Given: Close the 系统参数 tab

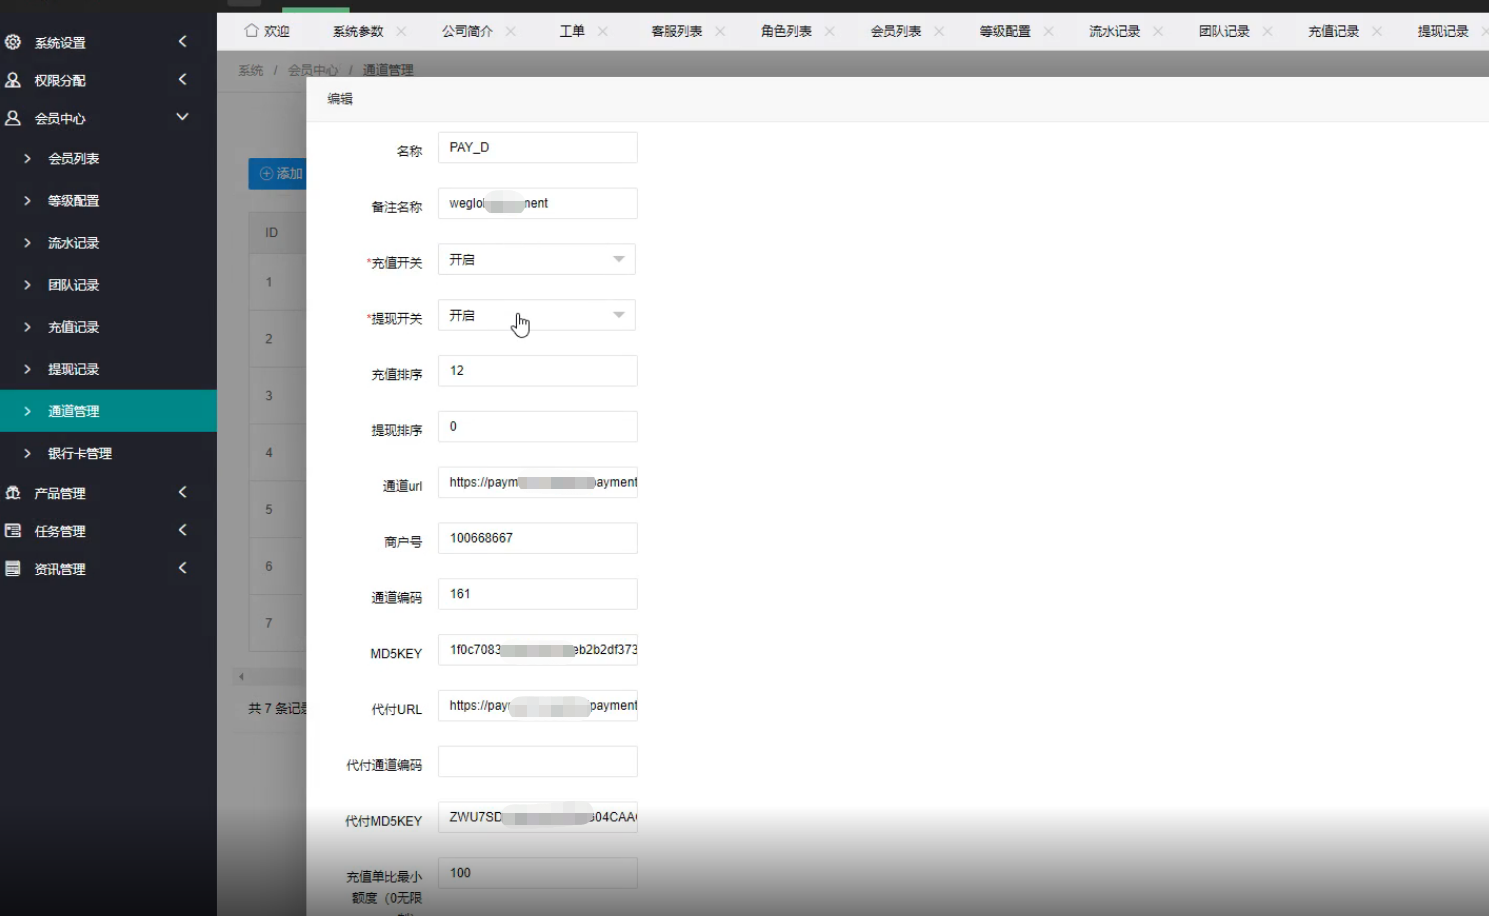Looking at the screenshot, I should [401, 31].
